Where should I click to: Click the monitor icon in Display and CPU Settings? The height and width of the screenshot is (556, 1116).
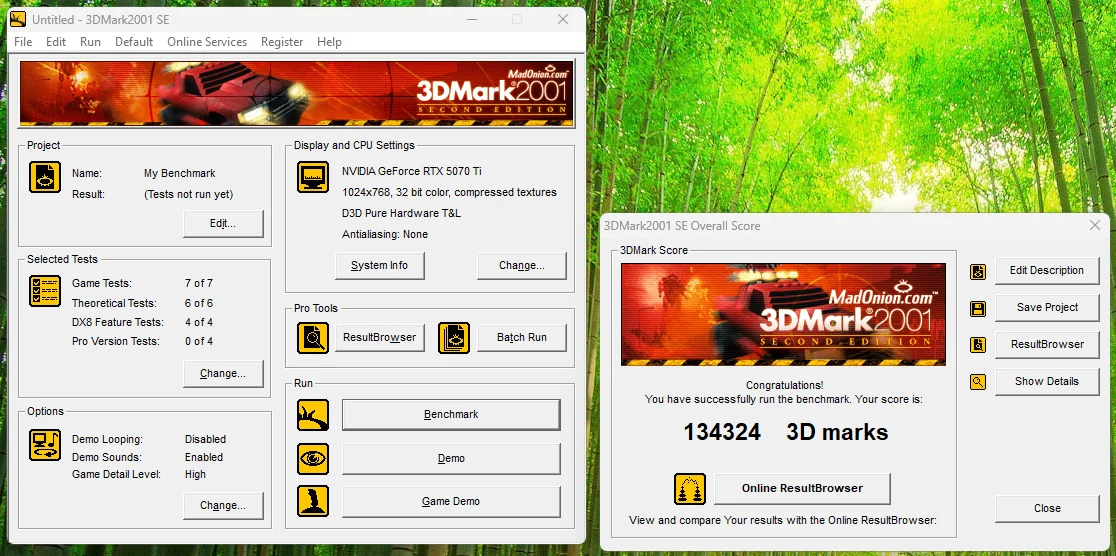click(x=313, y=177)
